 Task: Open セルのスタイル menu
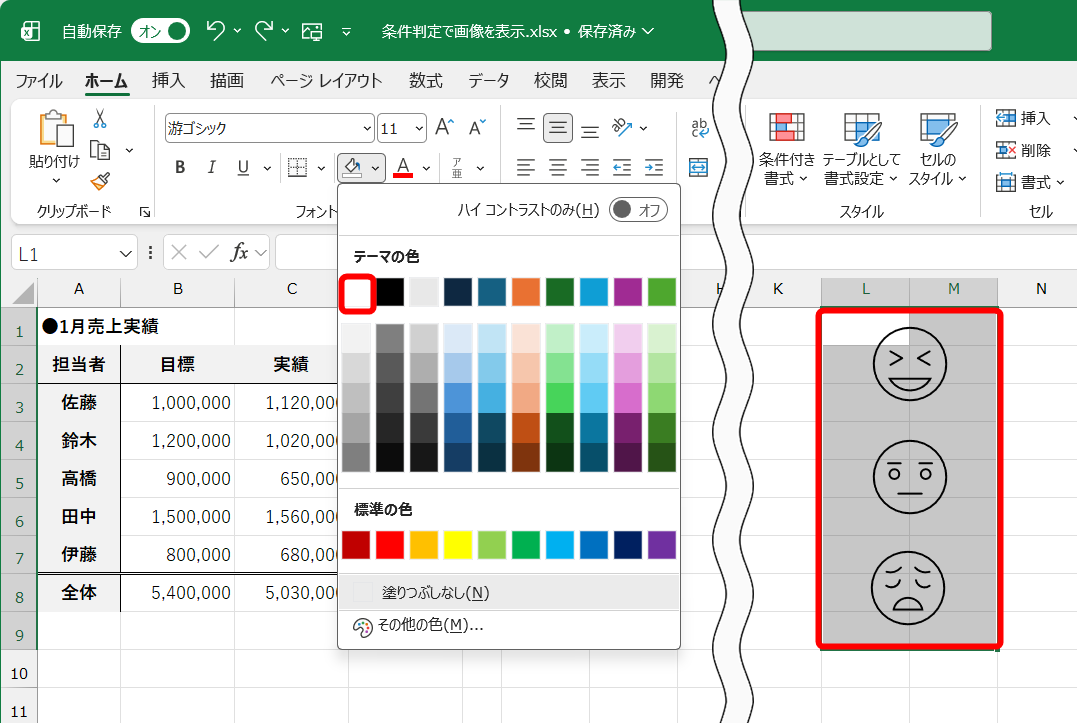point(938,150)
